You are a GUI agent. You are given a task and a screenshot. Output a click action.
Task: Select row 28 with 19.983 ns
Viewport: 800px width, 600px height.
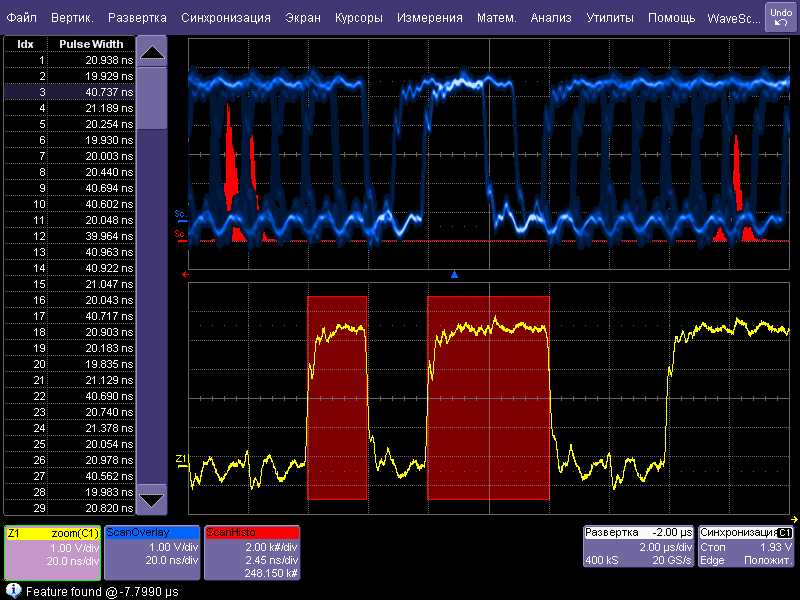click(69, 492)
